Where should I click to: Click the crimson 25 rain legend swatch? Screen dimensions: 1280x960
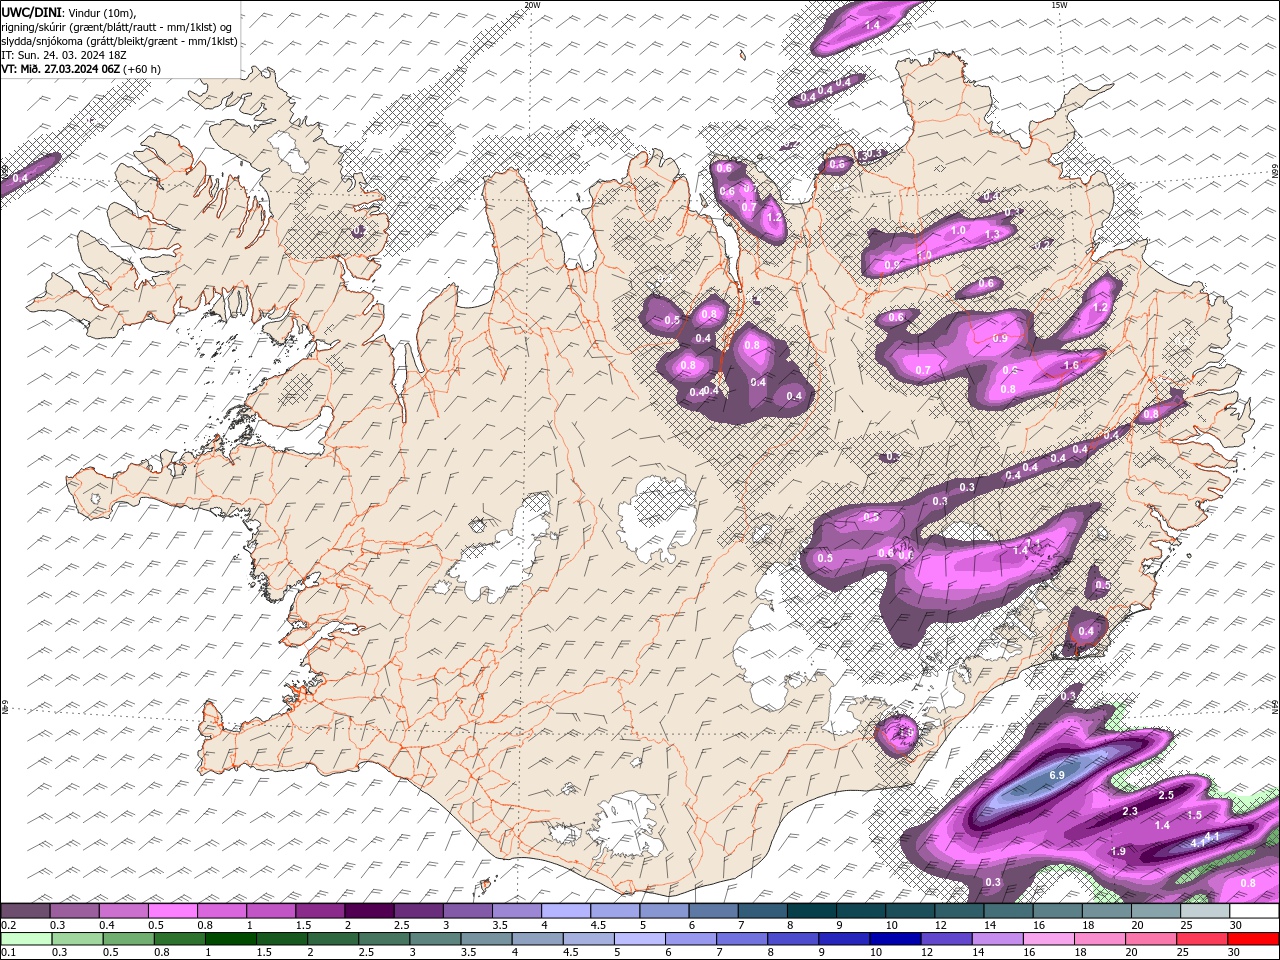coord(1202,939)
